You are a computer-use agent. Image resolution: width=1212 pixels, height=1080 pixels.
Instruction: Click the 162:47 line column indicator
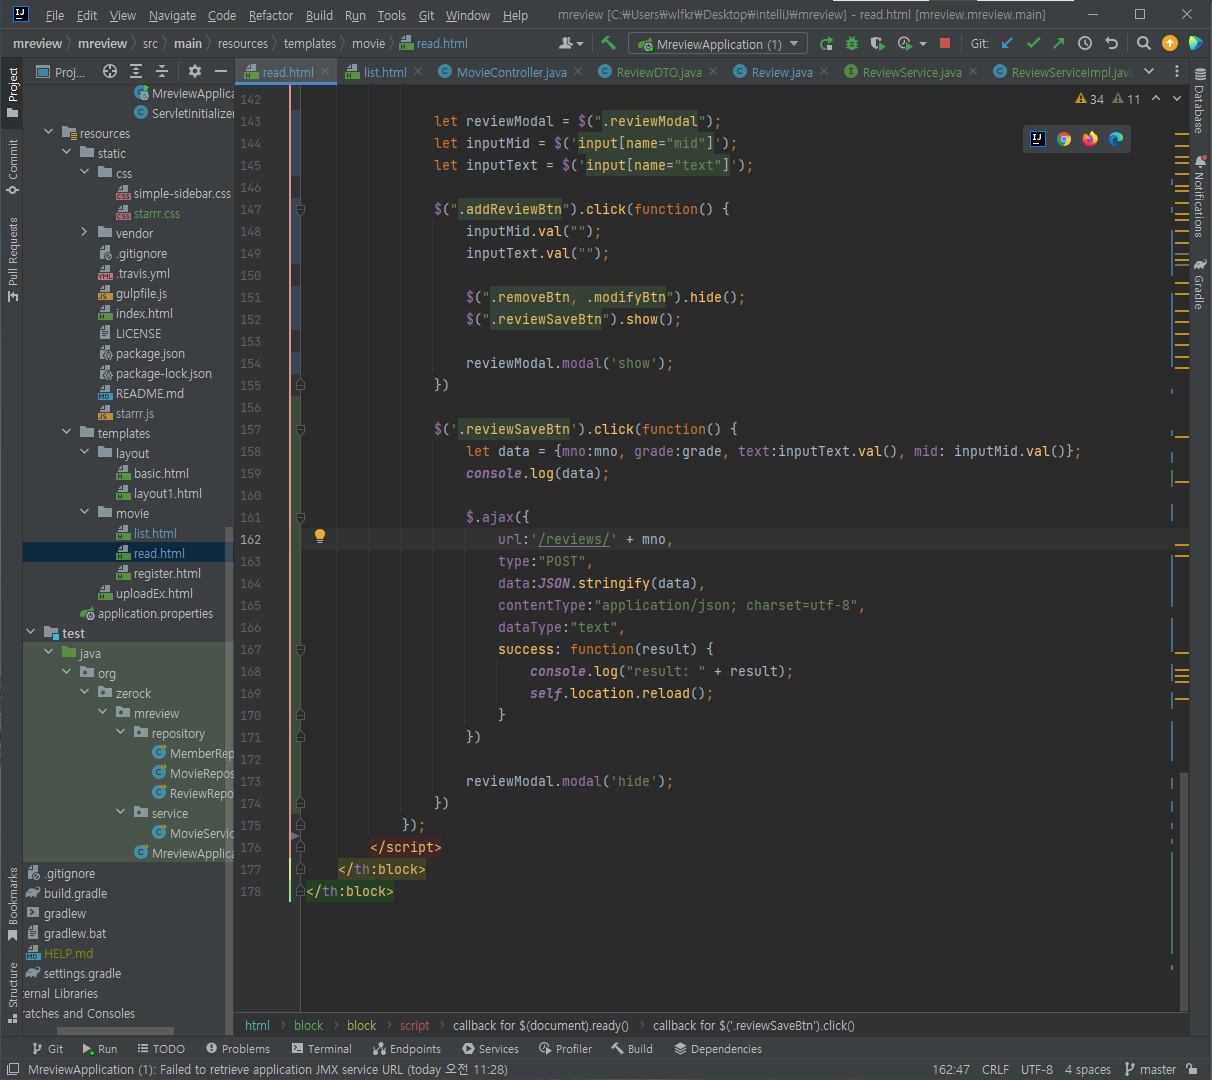click(951, 1069)
